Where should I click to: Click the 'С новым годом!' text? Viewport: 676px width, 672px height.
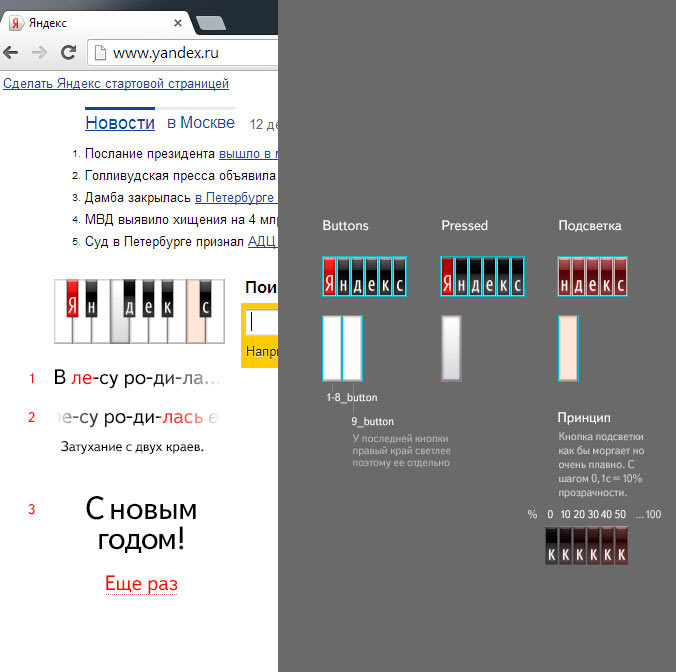tap(141, 523)
